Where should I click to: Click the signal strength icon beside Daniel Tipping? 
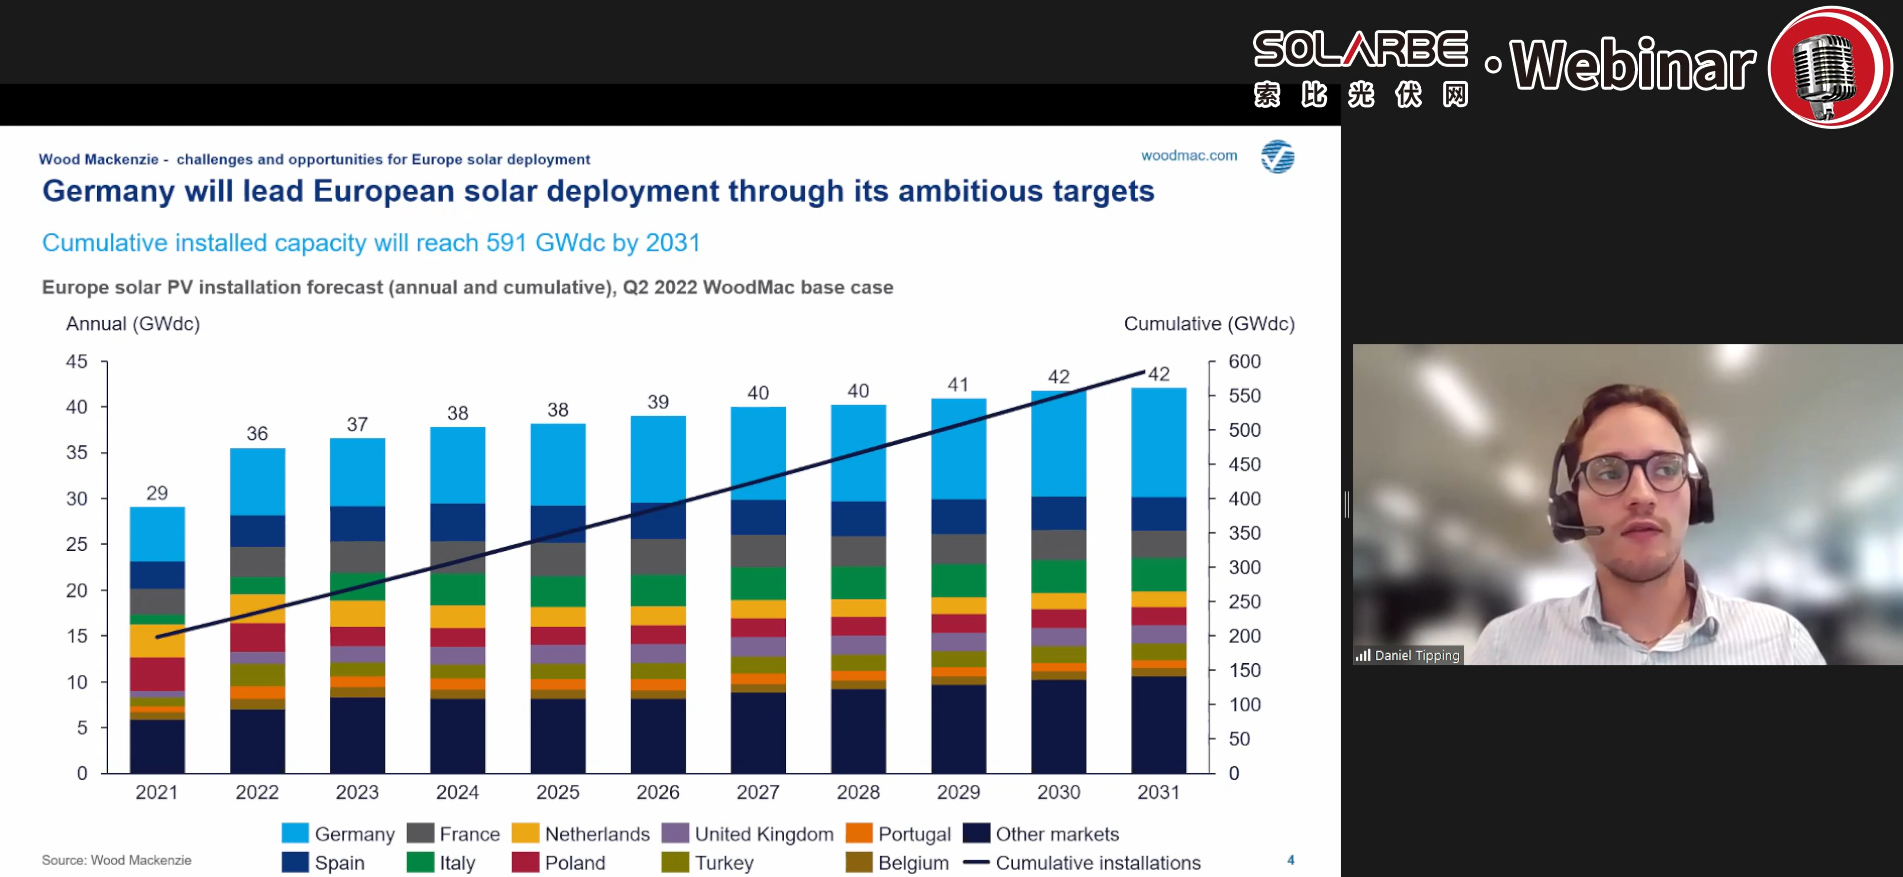pyautogui.click(x=1363, y=656)
